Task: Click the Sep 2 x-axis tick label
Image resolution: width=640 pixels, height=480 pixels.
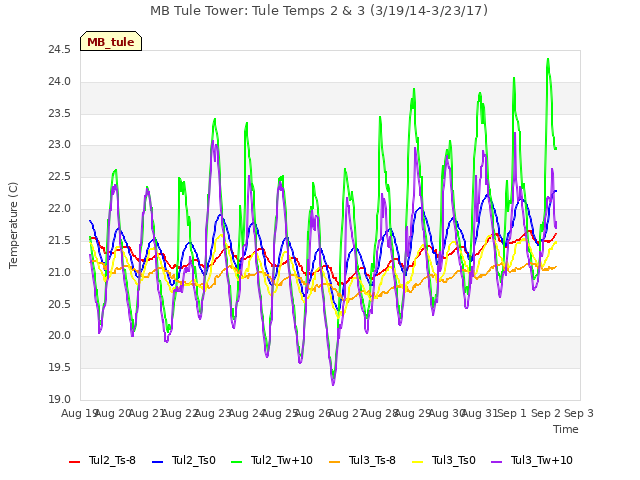Action: [x=546, y=413]
